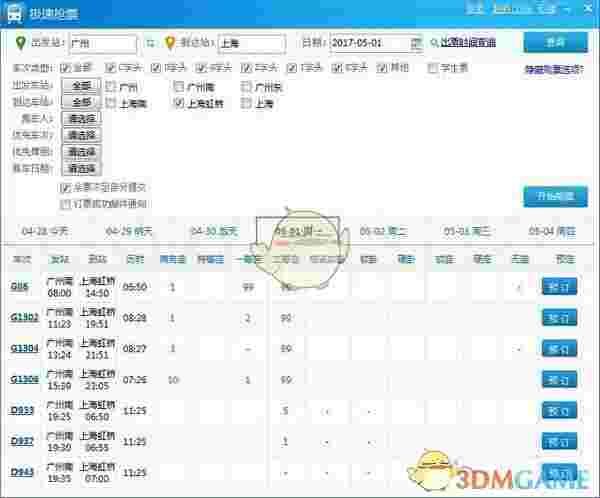Switch to the 04-29 date tab
This screenshot has height=498, width=600.
(129, 231)
